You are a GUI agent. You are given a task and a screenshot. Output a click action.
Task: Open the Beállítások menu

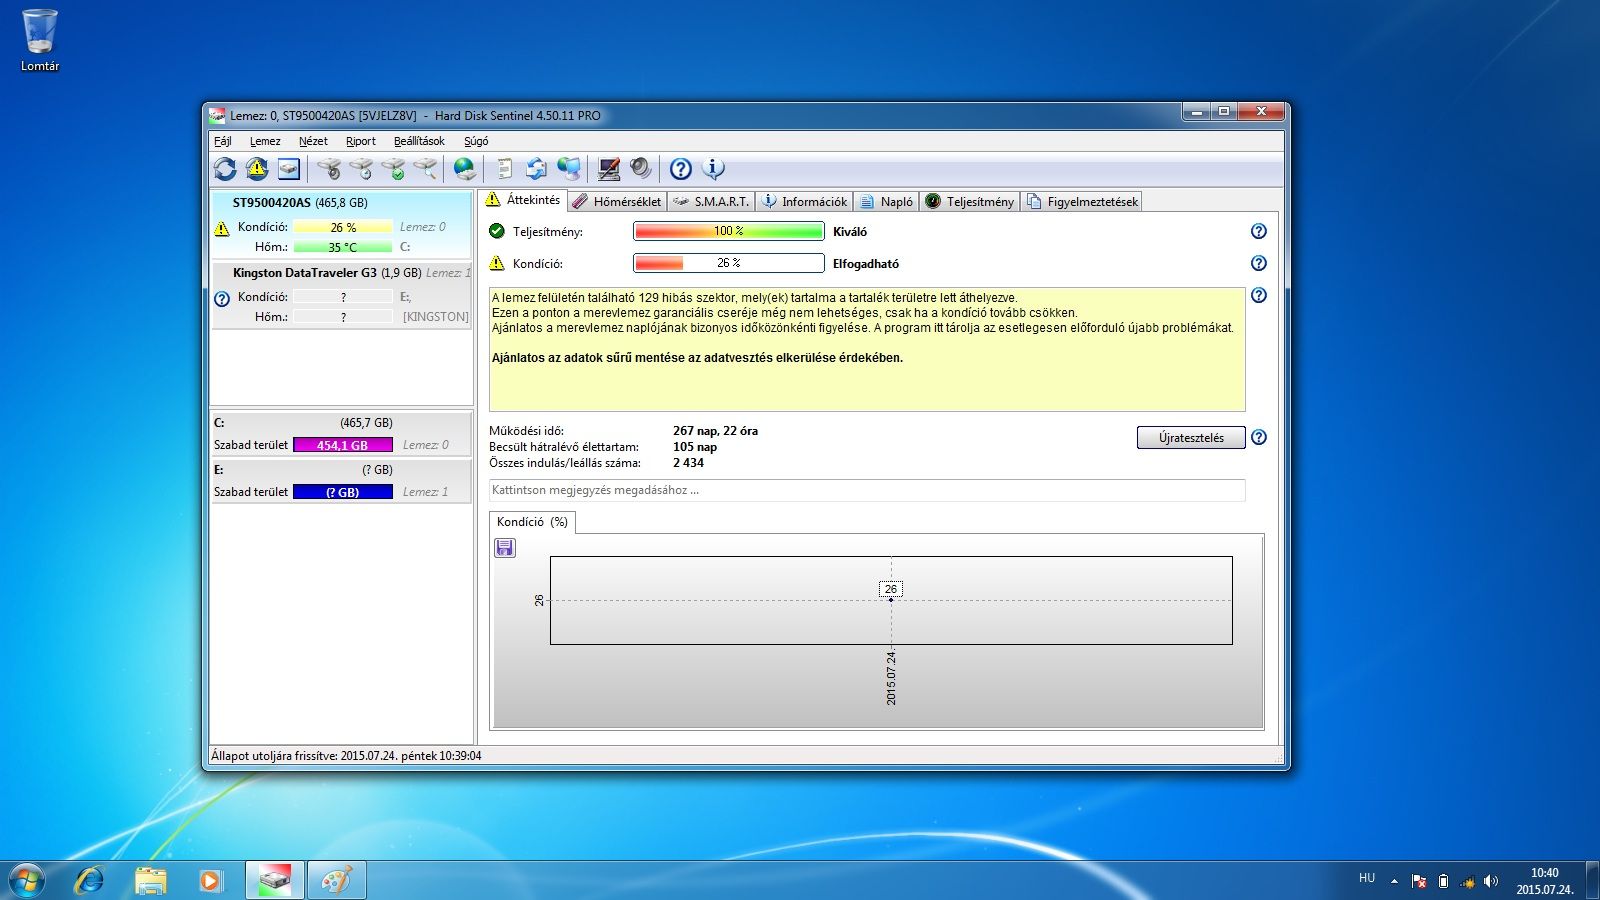click(419, 141)
